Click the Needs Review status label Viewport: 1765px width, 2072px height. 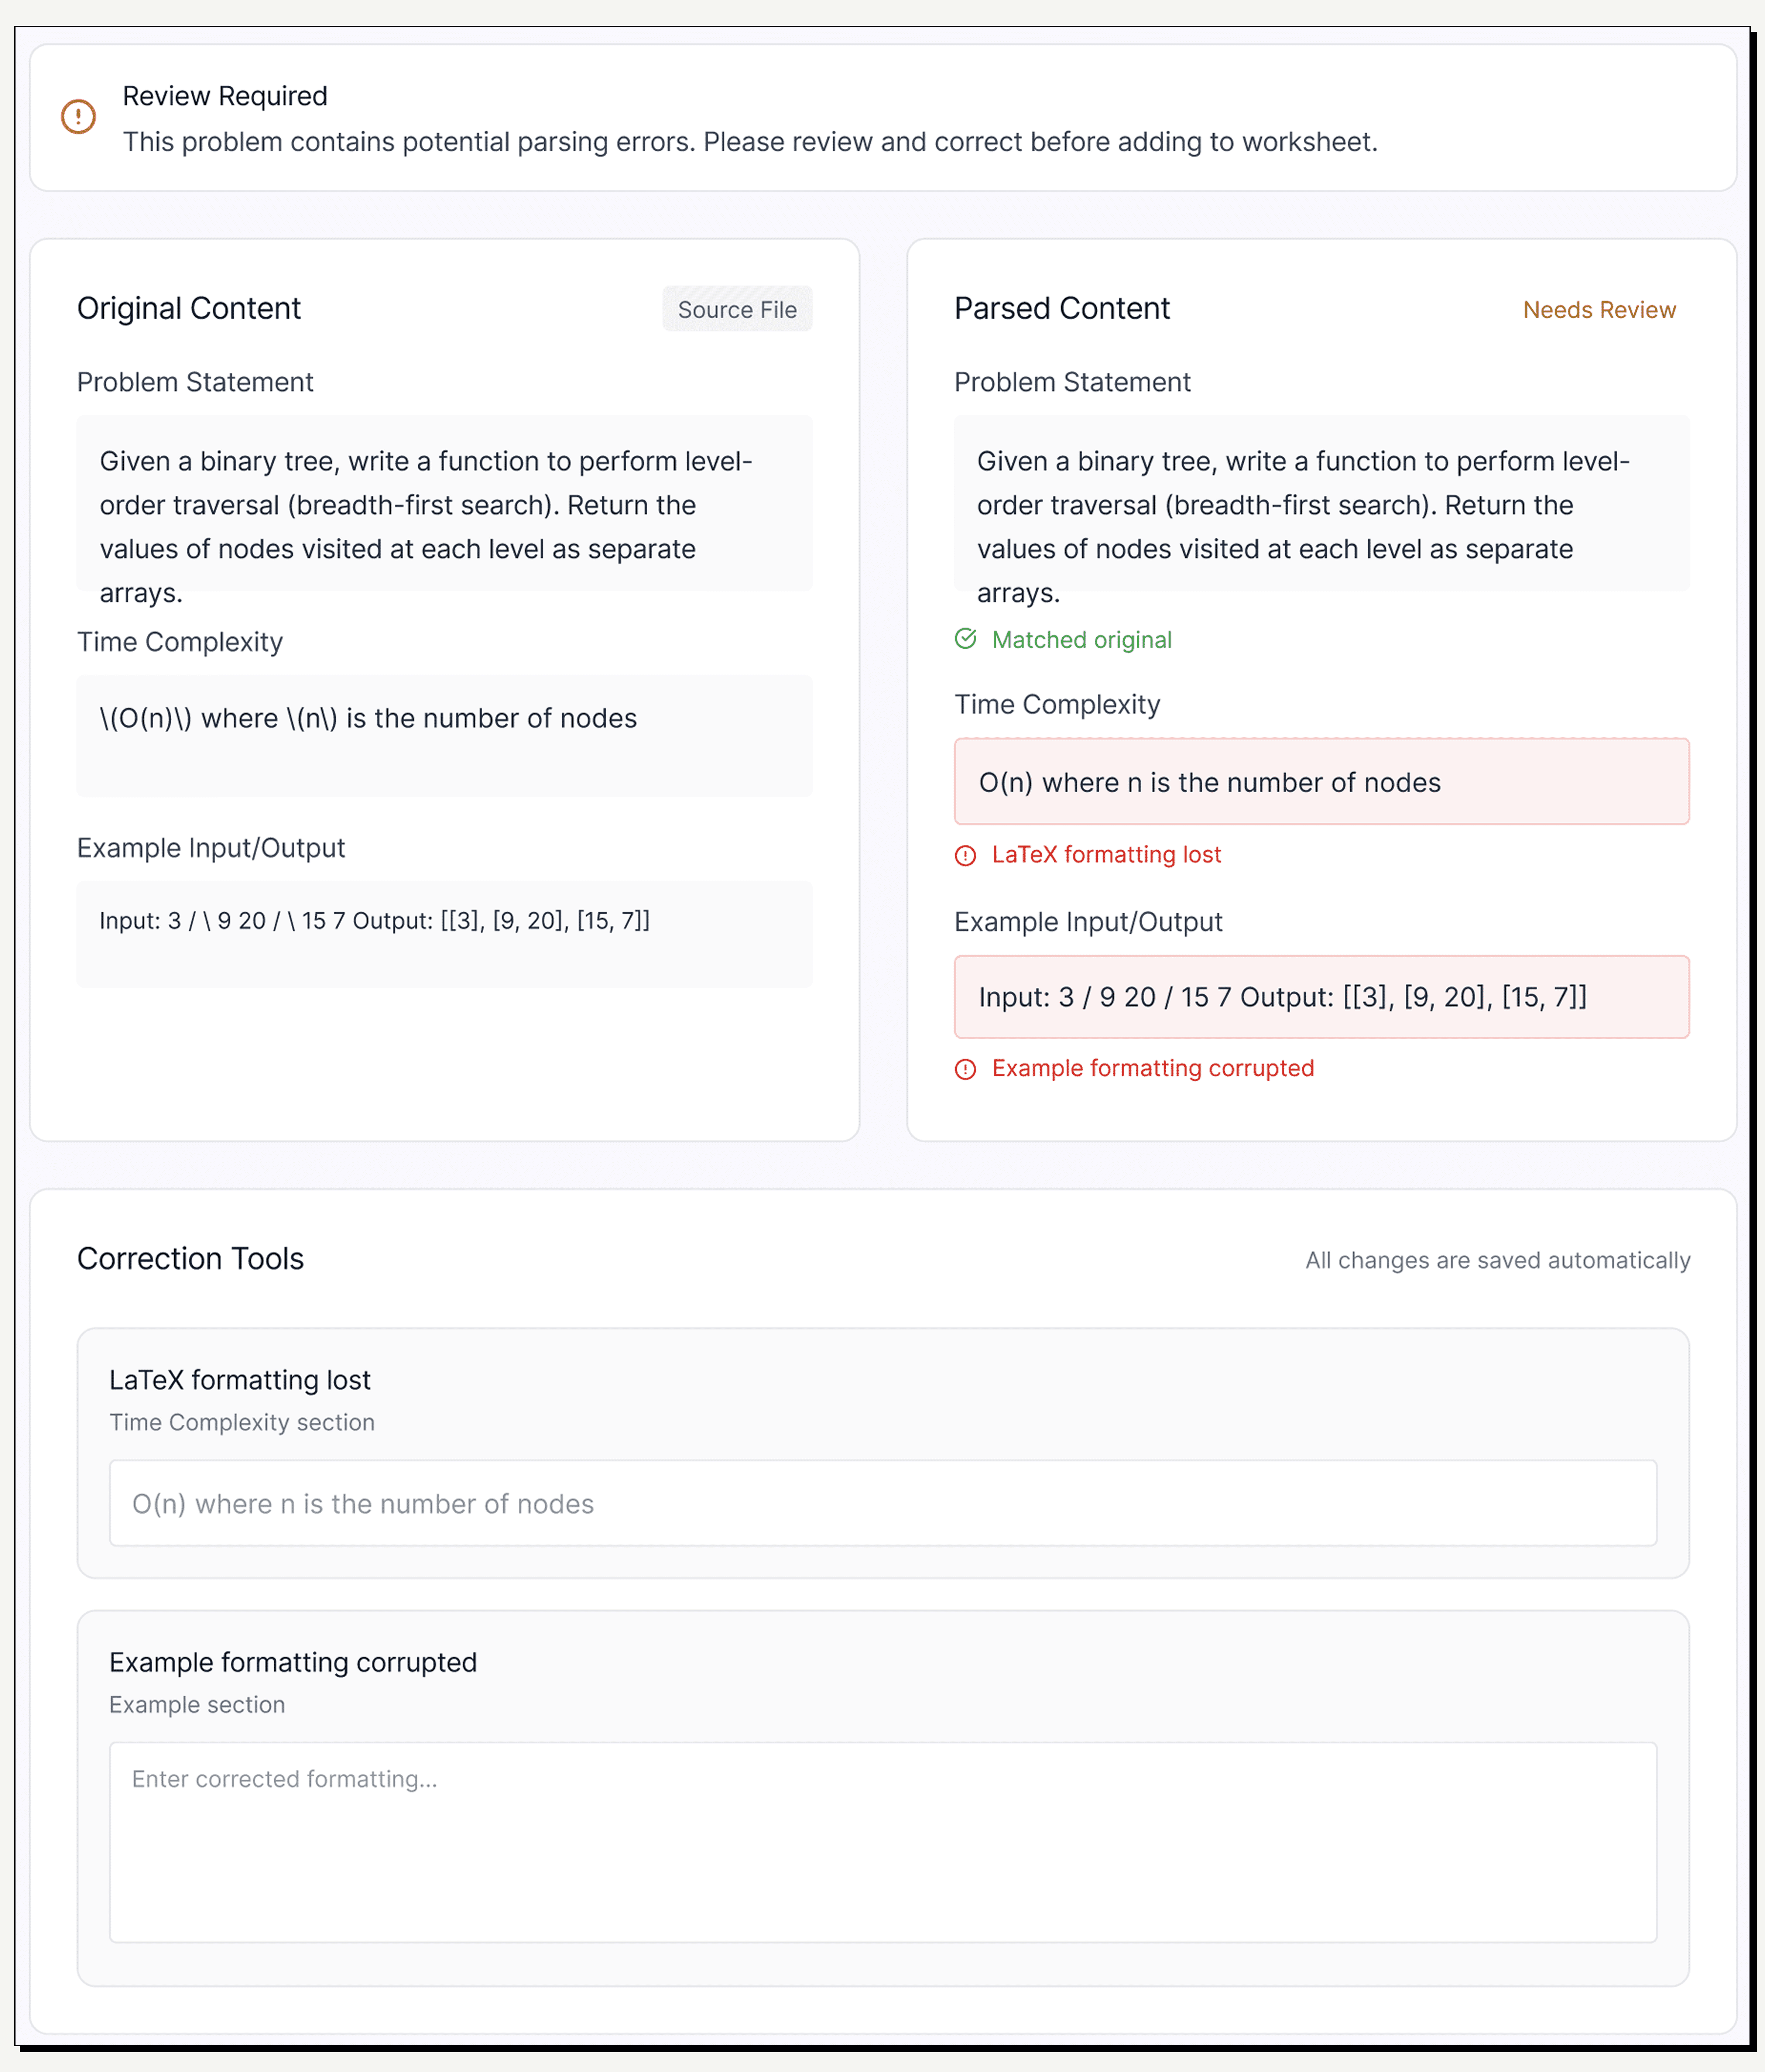click(1598, 310)
